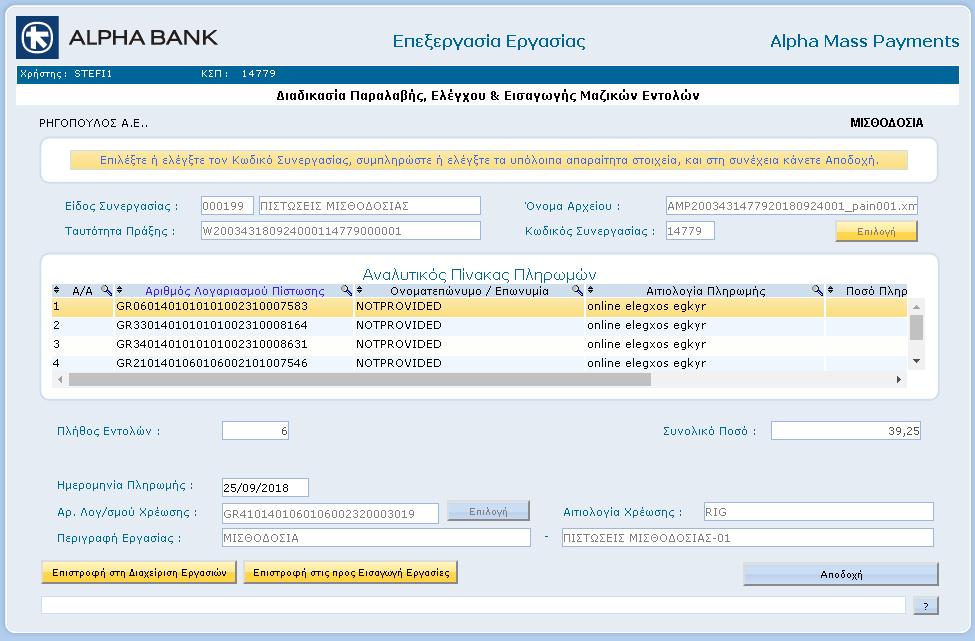Focus the Πλήθος Εντολών field
This screenshot has height=641, width=975.
255,431
